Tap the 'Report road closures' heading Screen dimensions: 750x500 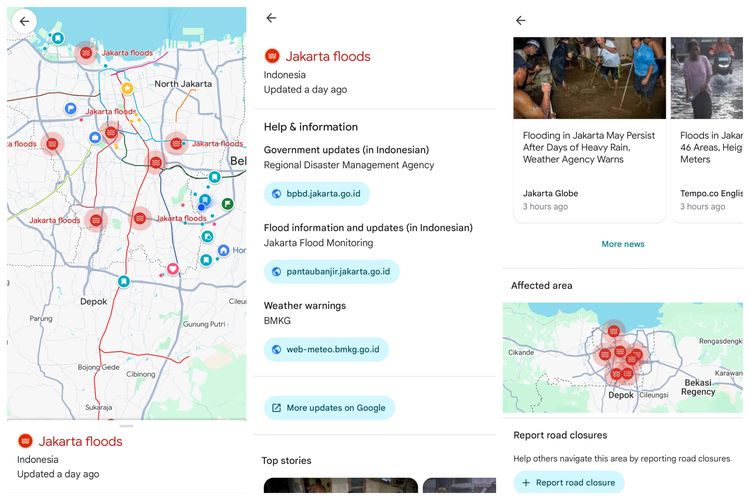pos(560,435)
